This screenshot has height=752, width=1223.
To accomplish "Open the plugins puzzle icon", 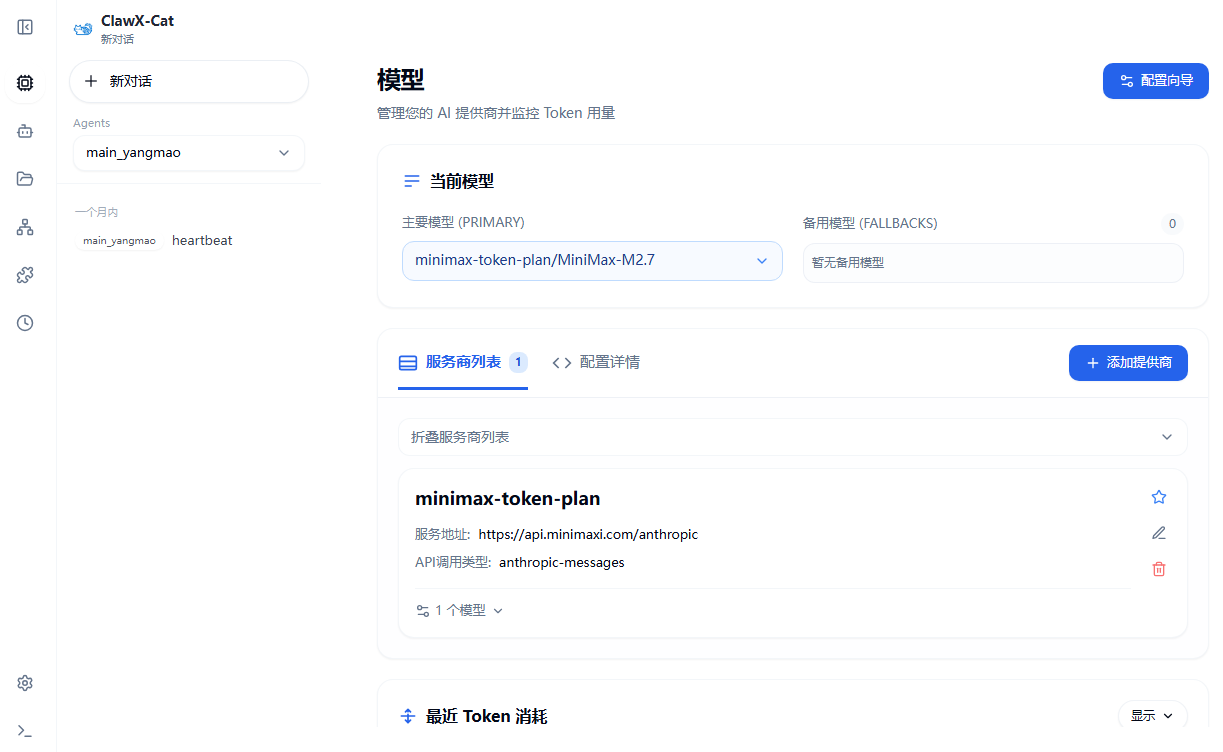I will (24, 275).
